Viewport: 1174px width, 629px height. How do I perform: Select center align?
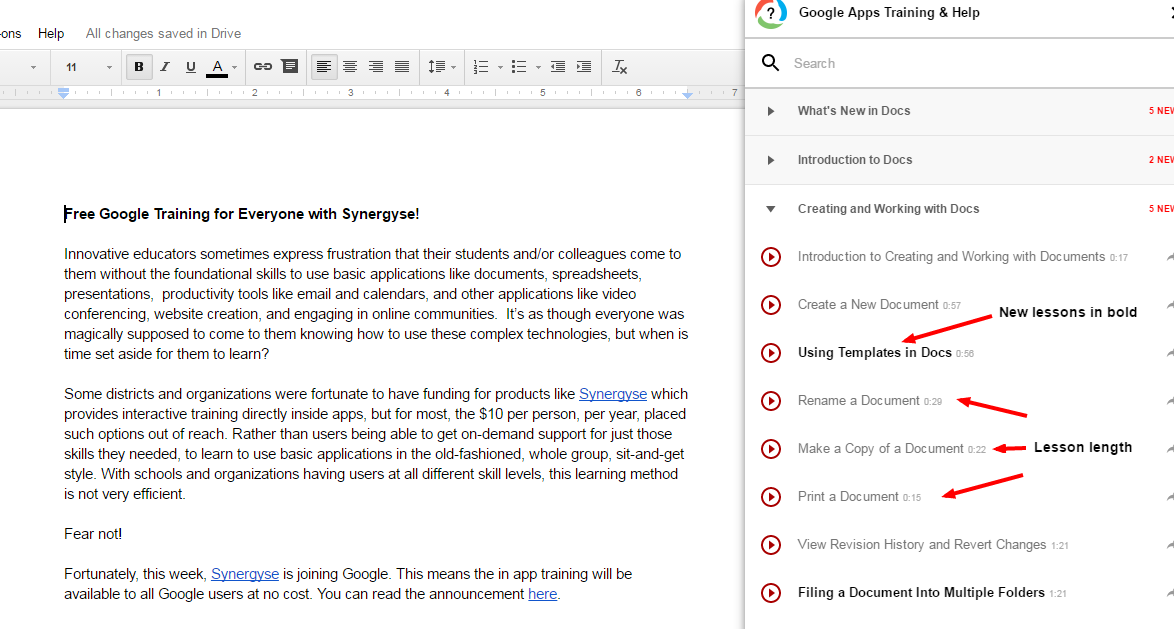pos(350,67)
